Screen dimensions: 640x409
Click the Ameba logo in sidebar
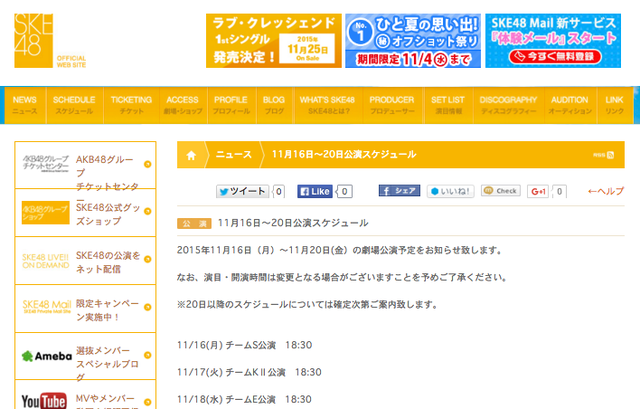tap(47, 356)
